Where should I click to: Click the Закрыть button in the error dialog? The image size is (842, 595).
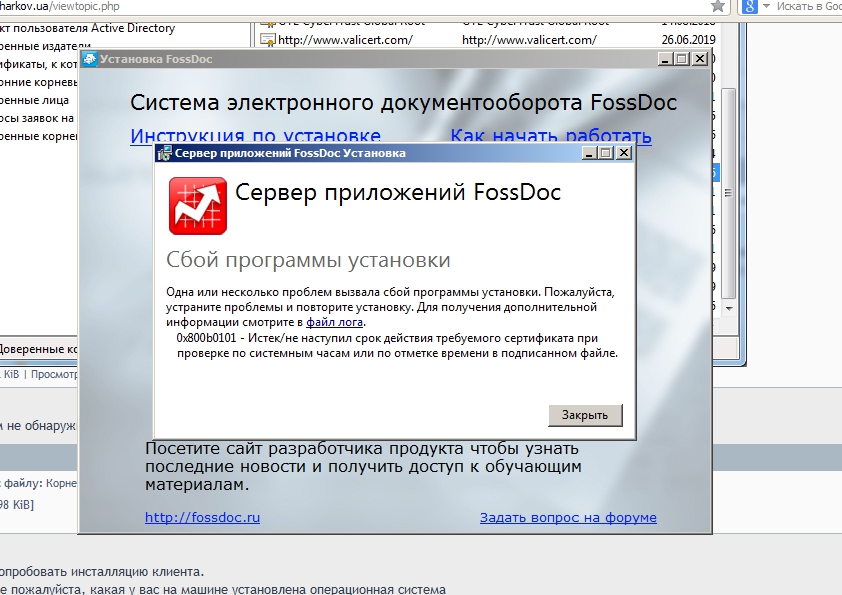[585, 415]
